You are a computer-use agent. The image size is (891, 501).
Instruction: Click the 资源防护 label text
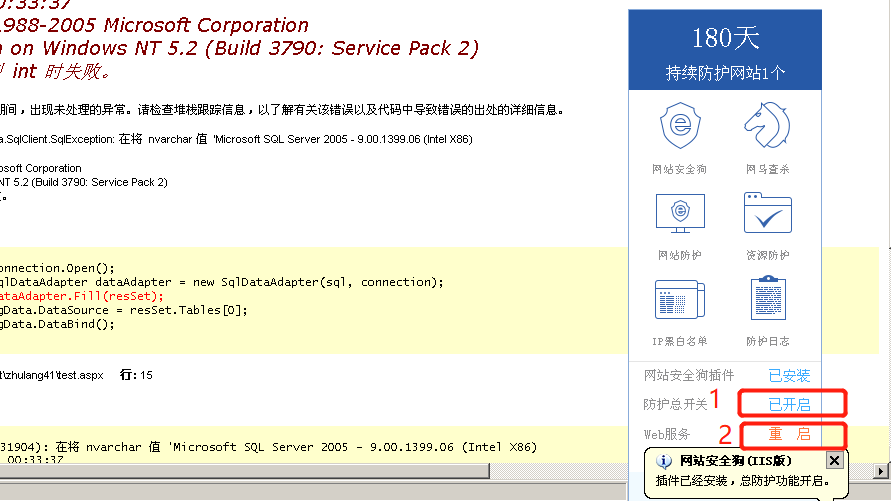pyautogui.click(x=768, y=255)
